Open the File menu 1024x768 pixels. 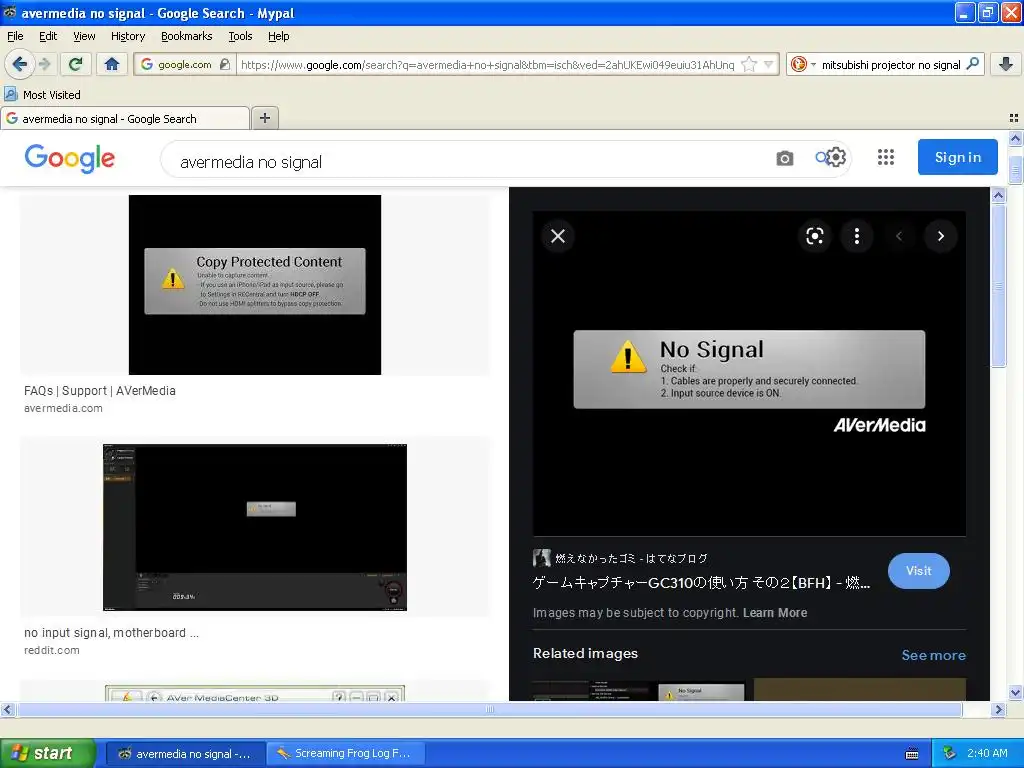pos(15,36)
